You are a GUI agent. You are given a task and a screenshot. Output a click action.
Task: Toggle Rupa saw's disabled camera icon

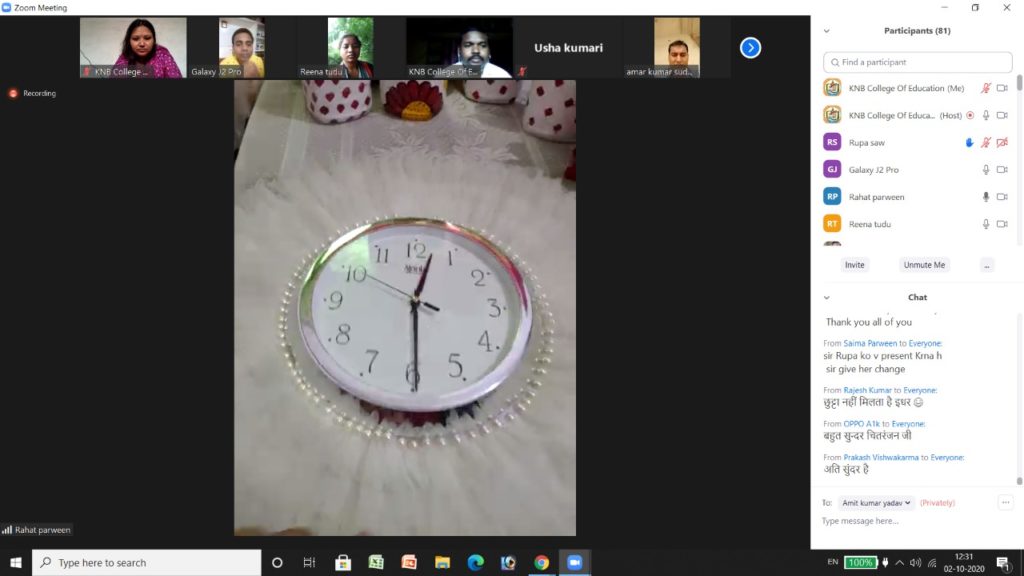coord(1002,142)
